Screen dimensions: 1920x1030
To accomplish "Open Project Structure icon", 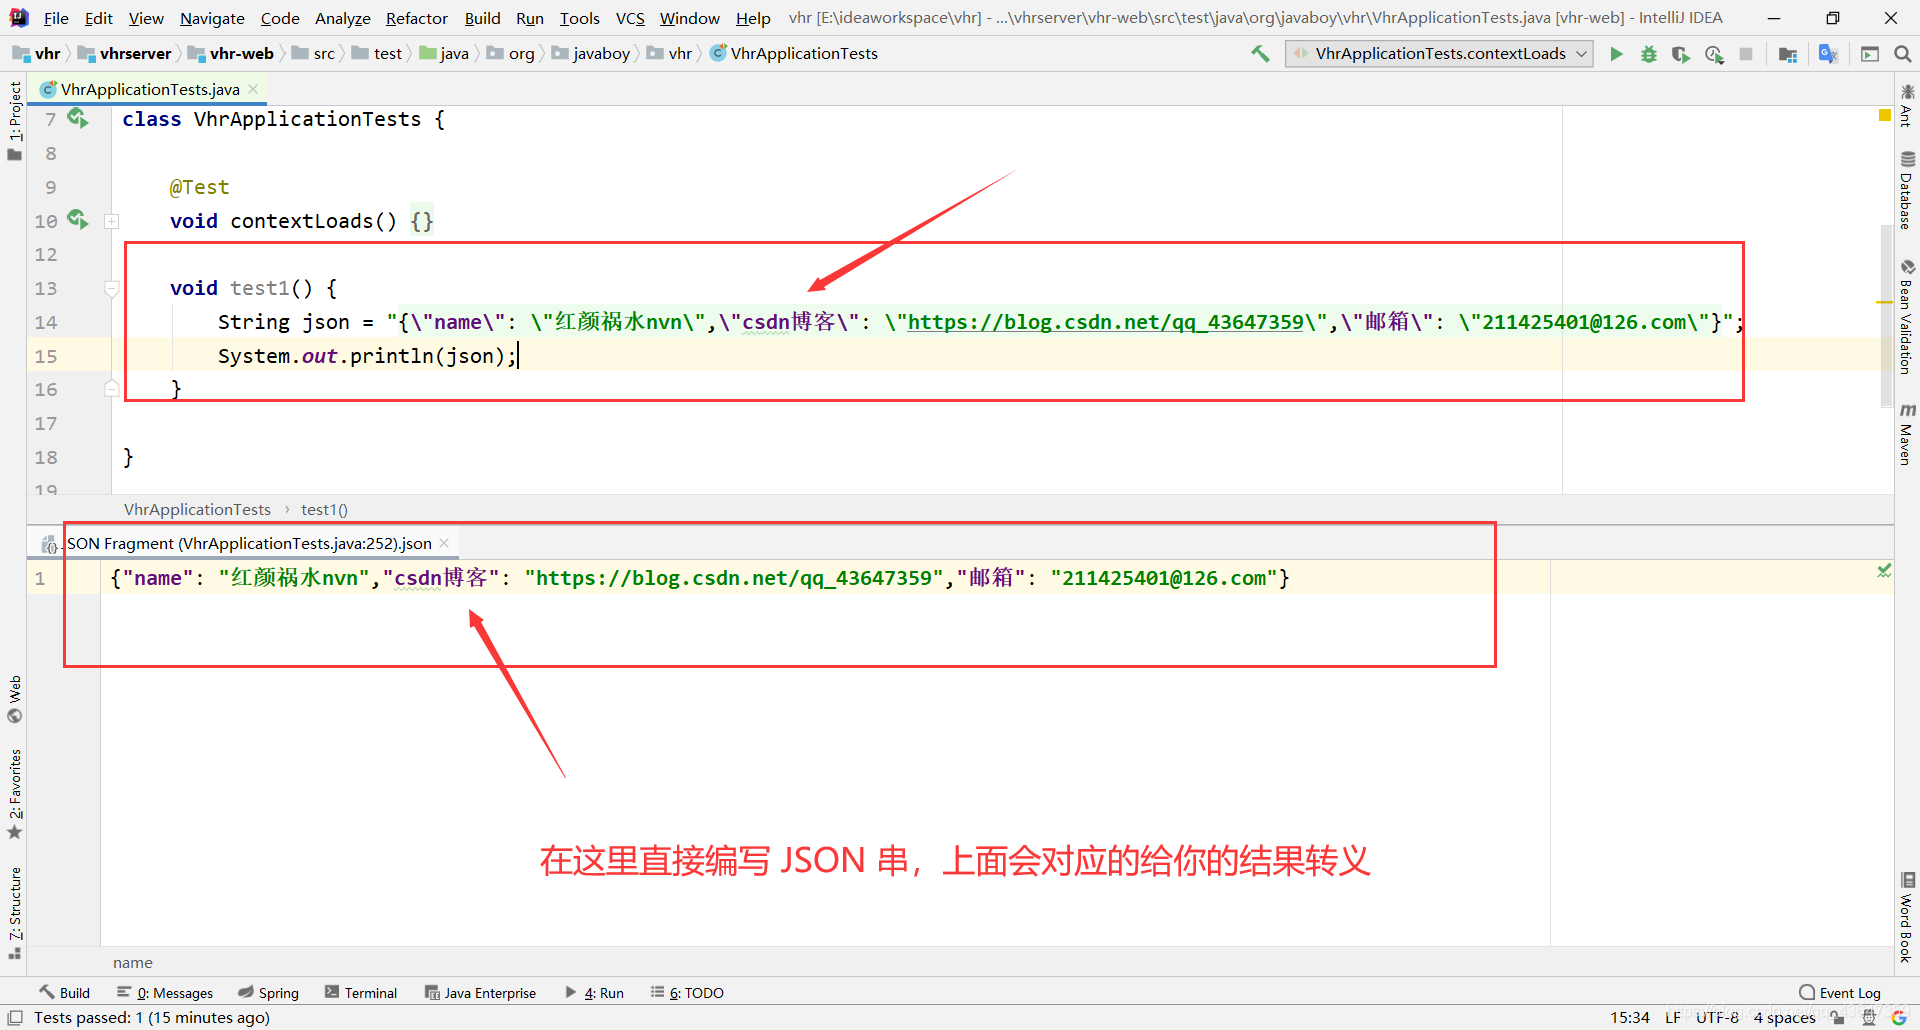I will click(x=1788, y=54).
